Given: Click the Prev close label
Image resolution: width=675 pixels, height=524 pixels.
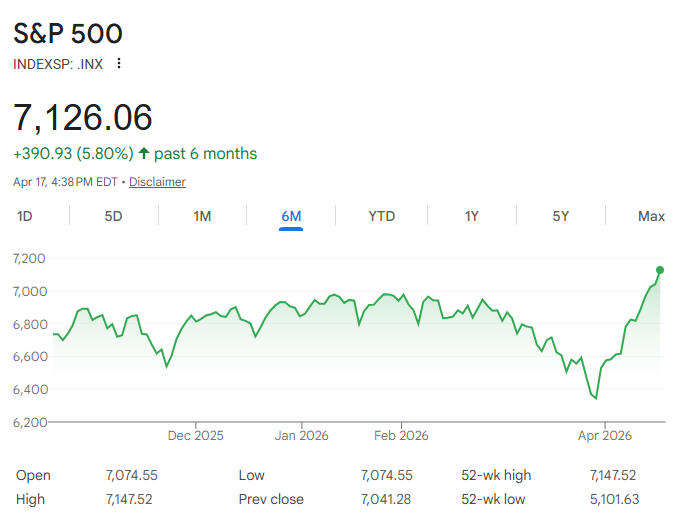Looking at the screenshot, I should point(271,499).
